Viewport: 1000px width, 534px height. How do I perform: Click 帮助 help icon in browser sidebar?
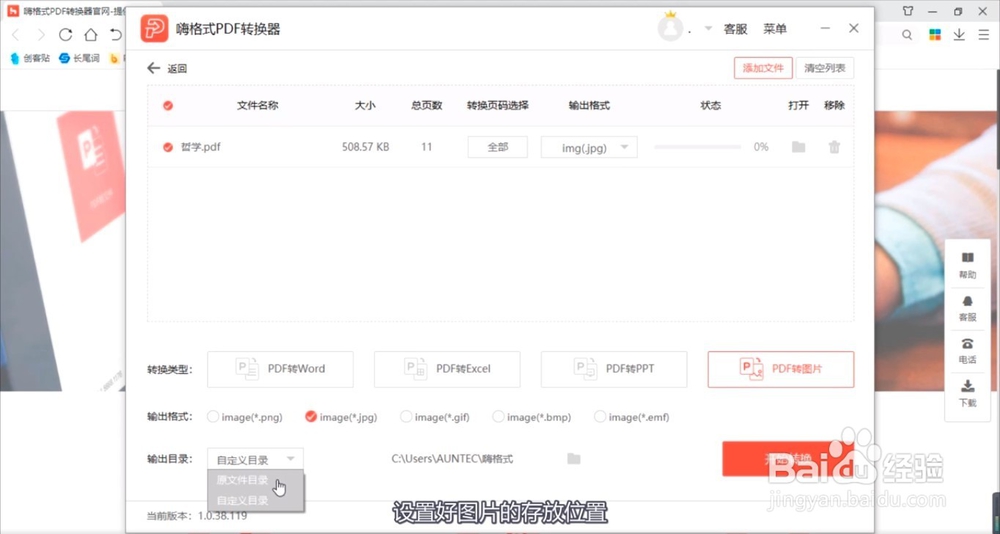pyautogui.click(x=967, y=258)
